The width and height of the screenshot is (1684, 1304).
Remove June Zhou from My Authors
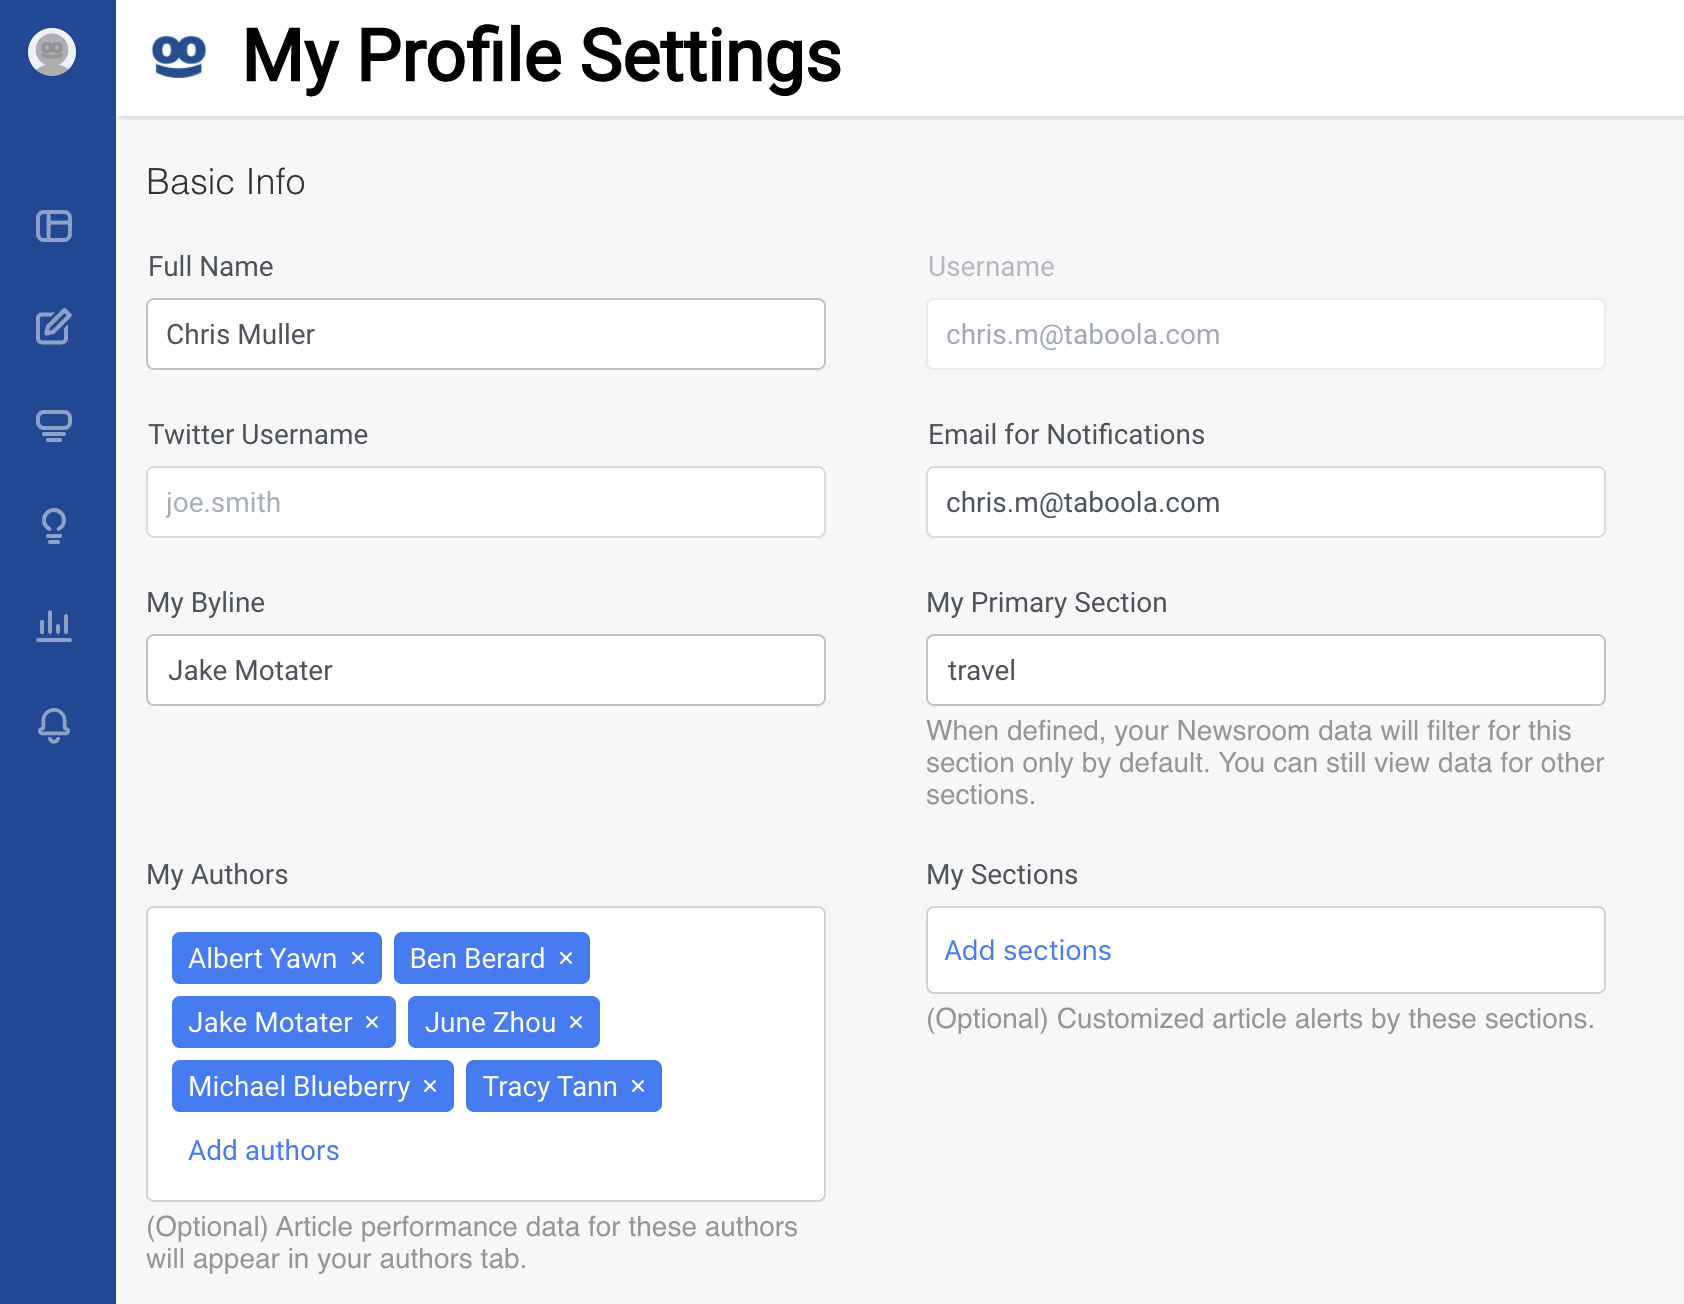coord(575,1022)
